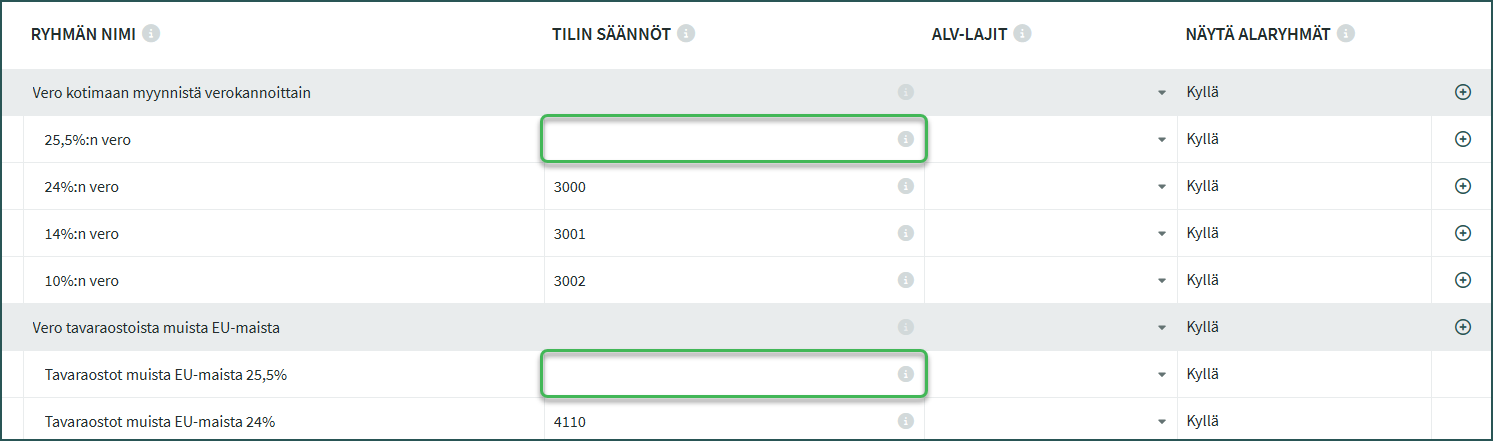
Task: Add subgroup with plus icon on 25,5%:n vero row
Action: point(1462,140)
